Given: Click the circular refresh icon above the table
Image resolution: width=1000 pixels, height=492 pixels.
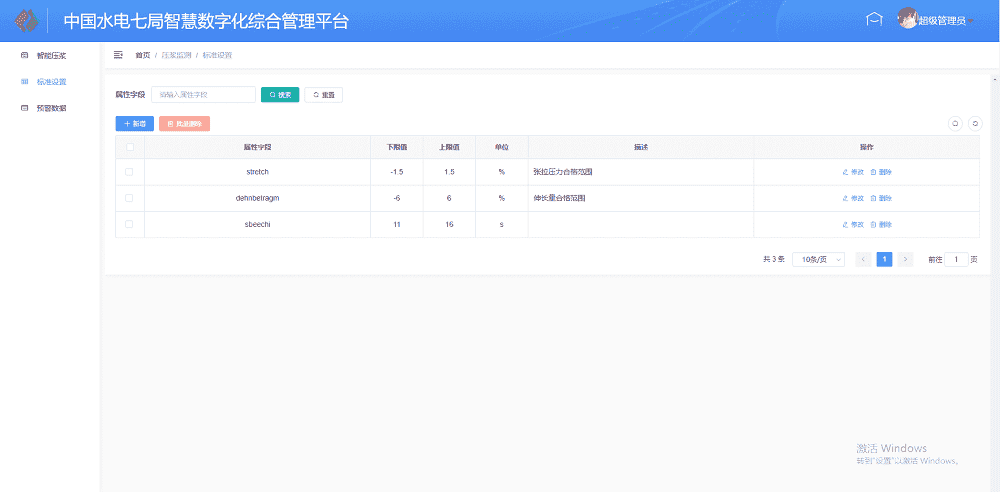Looking at the screenshot, I should click(x=975, y=123).
